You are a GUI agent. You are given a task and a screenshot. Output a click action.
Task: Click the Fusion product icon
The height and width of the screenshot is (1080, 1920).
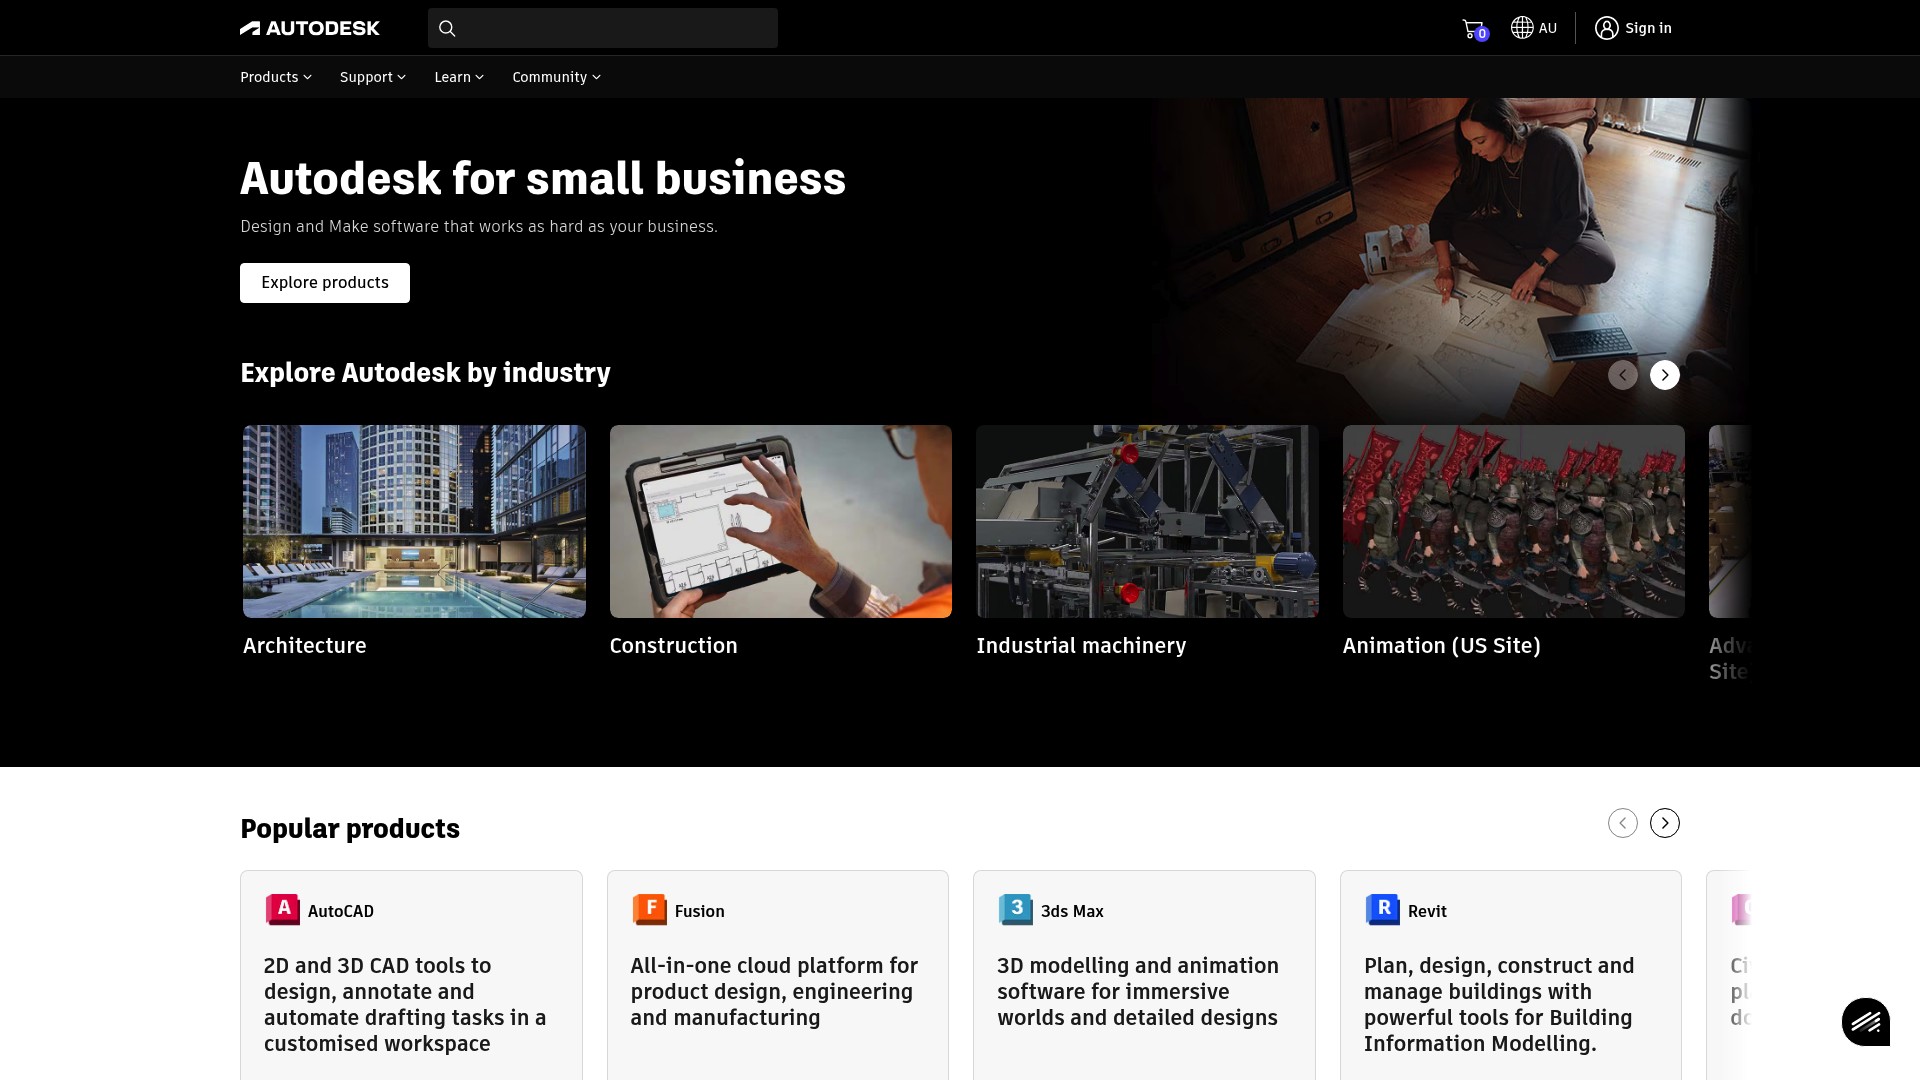(x=650, y=910)
